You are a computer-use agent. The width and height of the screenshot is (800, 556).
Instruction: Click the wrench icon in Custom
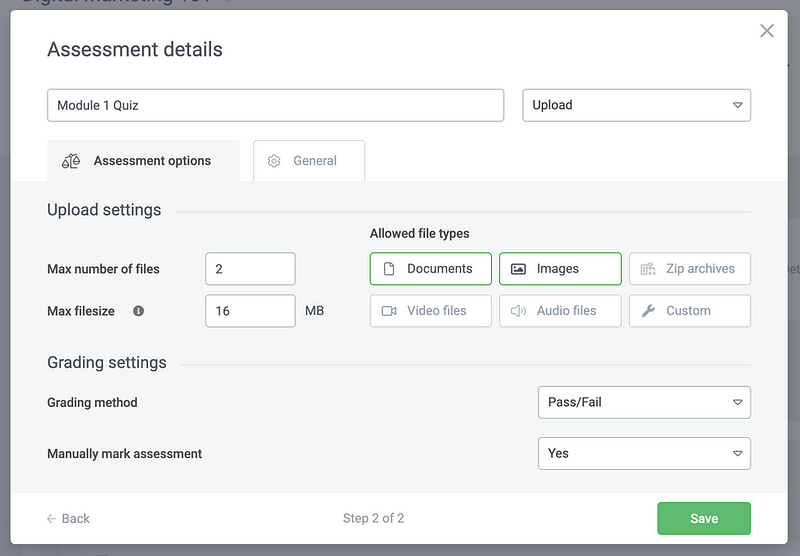pyautogui.click(x=648, y=311)
